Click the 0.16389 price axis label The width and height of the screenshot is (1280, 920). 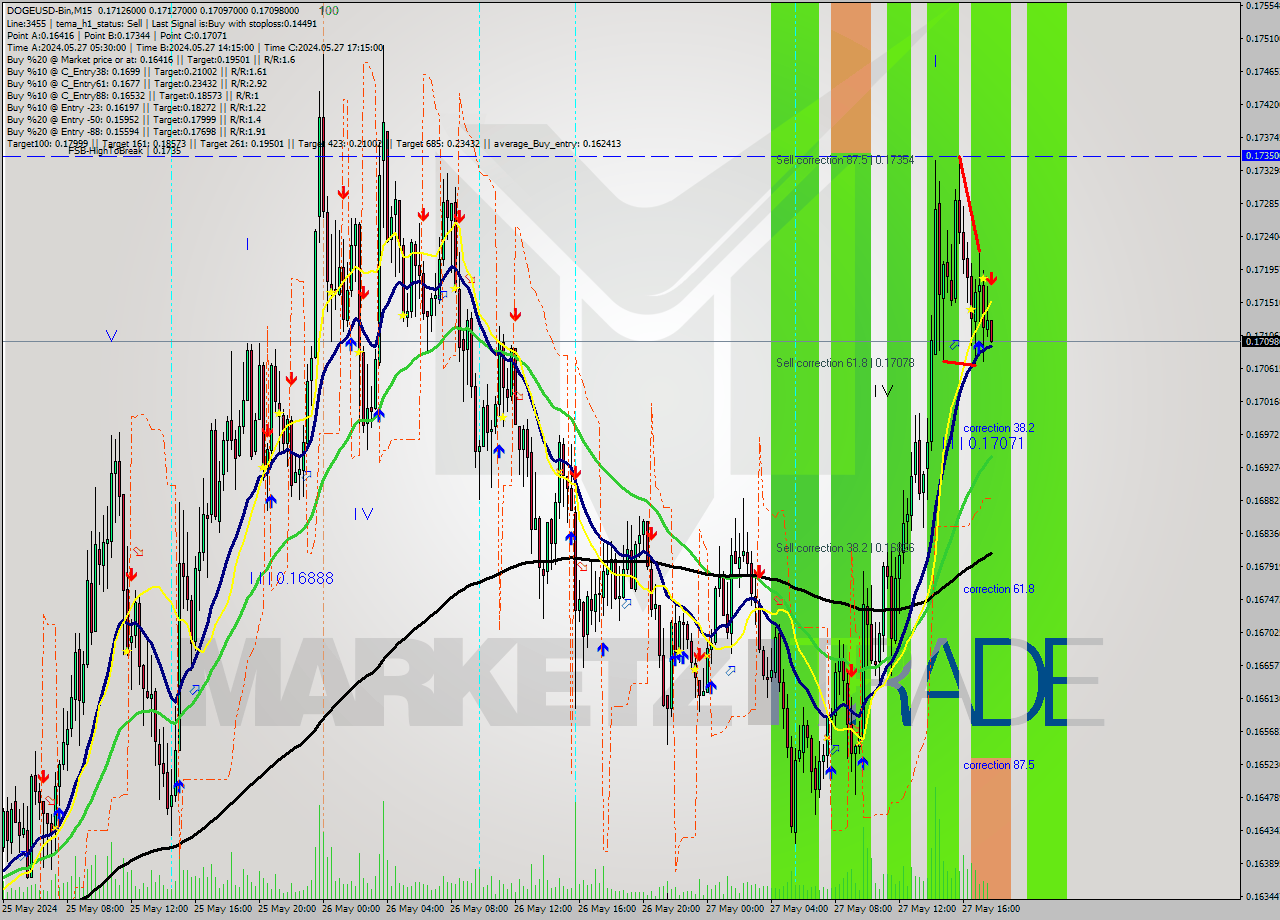(1262, 863)
